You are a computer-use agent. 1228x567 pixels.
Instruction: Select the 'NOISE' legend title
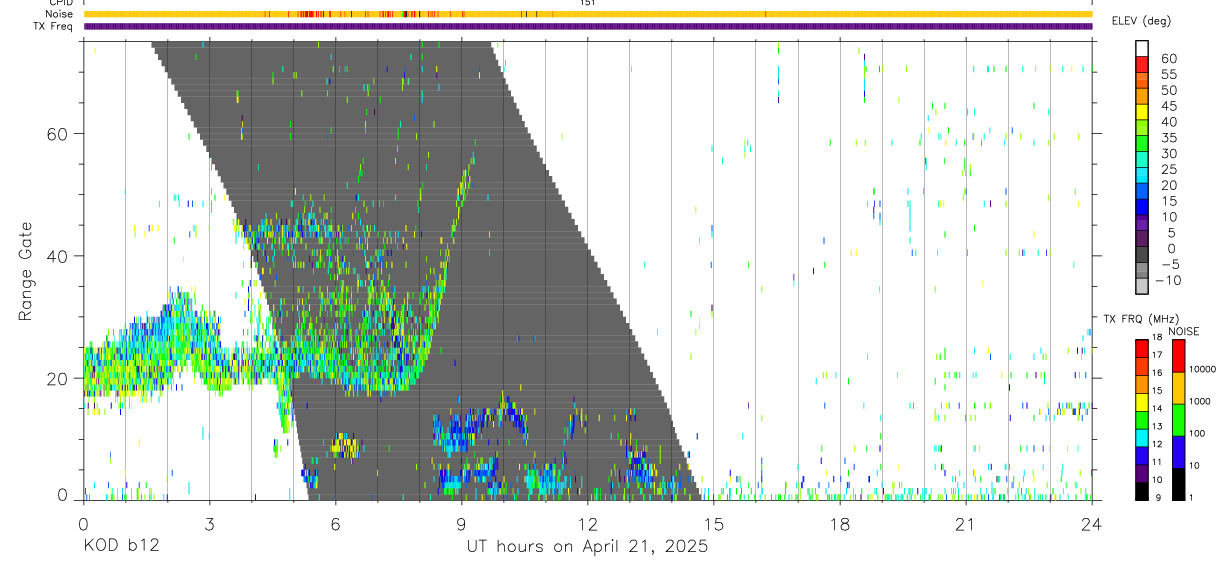point(1185,332)
